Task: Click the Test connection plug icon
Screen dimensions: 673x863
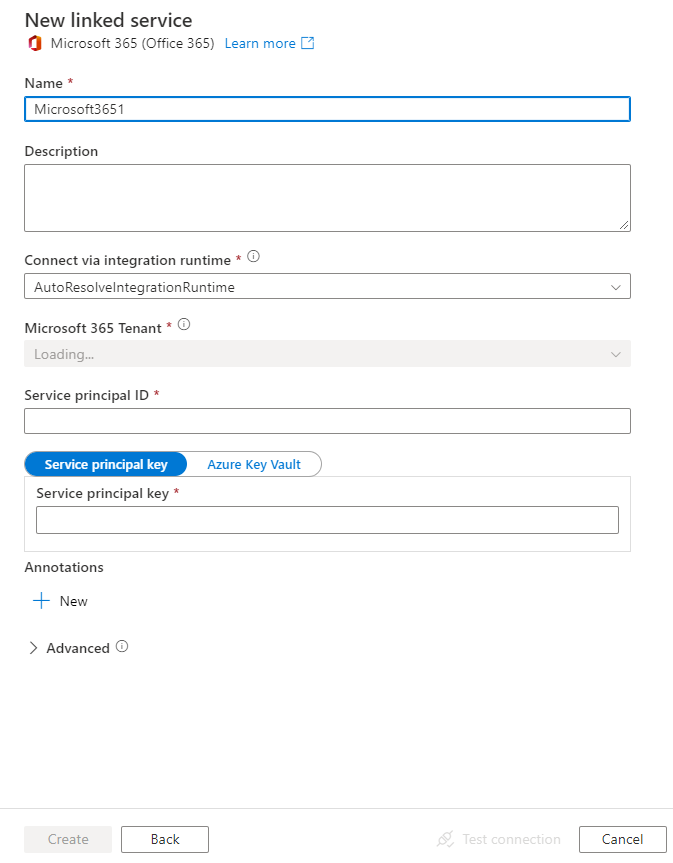Action: pyautogui.click(x=446, y=839)
